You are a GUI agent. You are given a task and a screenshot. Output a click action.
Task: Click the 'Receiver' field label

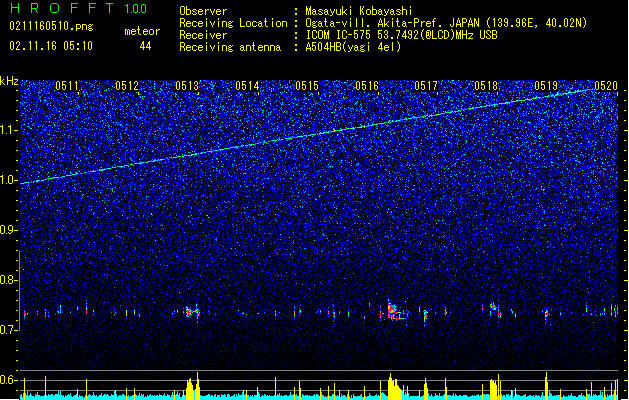[203, 35]
